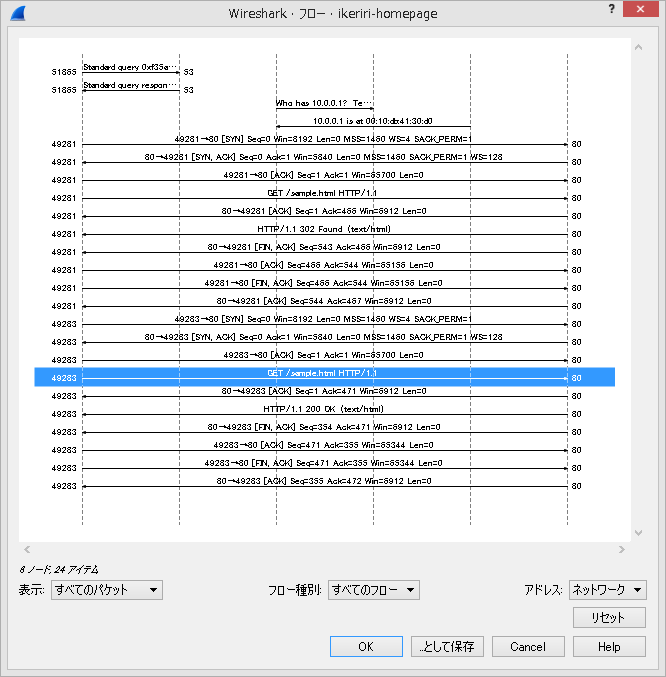Image resolution: width=666 pixels, height=677 pixels.
Task: Select the 49283→80 [FIN, ACK] Seq=471 row
Action: (x=325, y=467)
